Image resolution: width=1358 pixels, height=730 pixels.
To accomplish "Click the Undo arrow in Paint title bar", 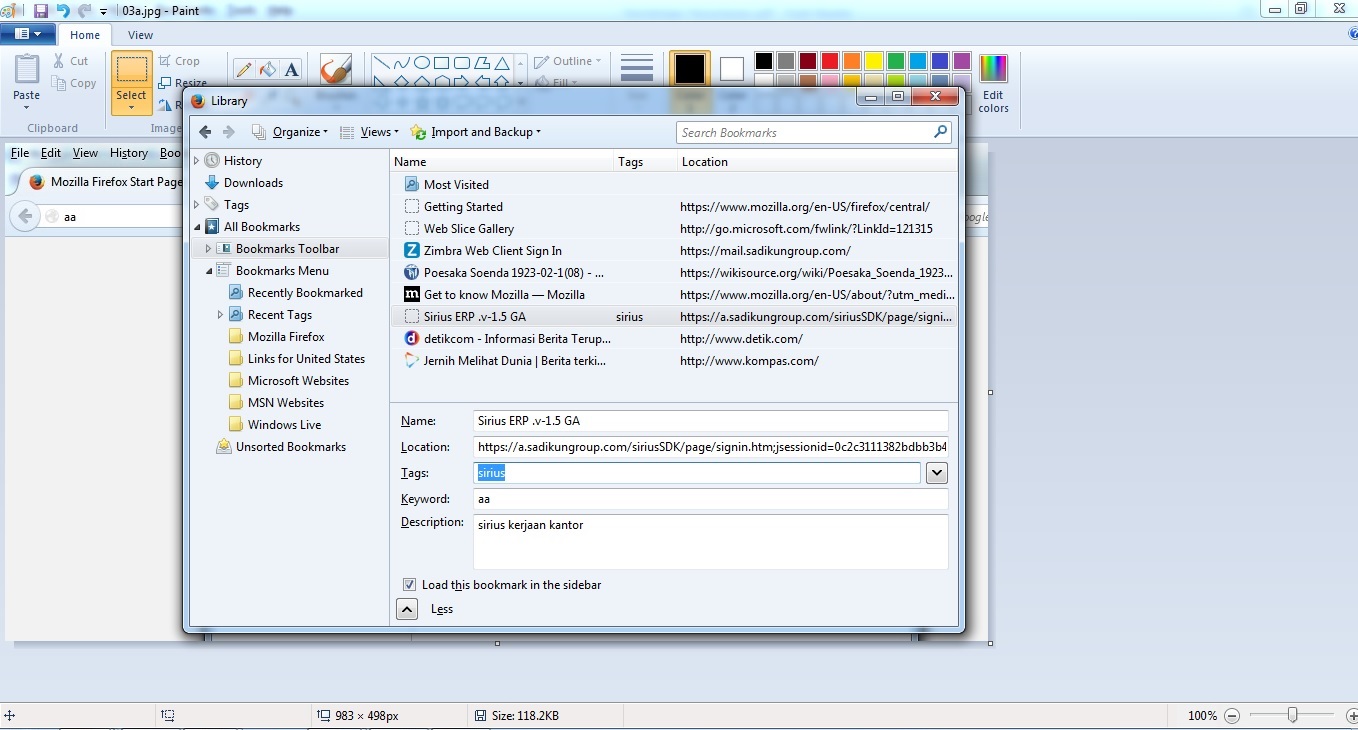I will point(63,10).
